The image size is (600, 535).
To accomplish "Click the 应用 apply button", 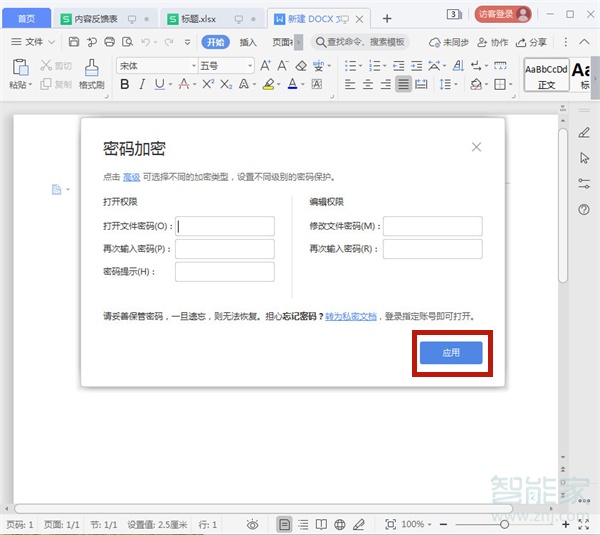I will tap(451, 352).
